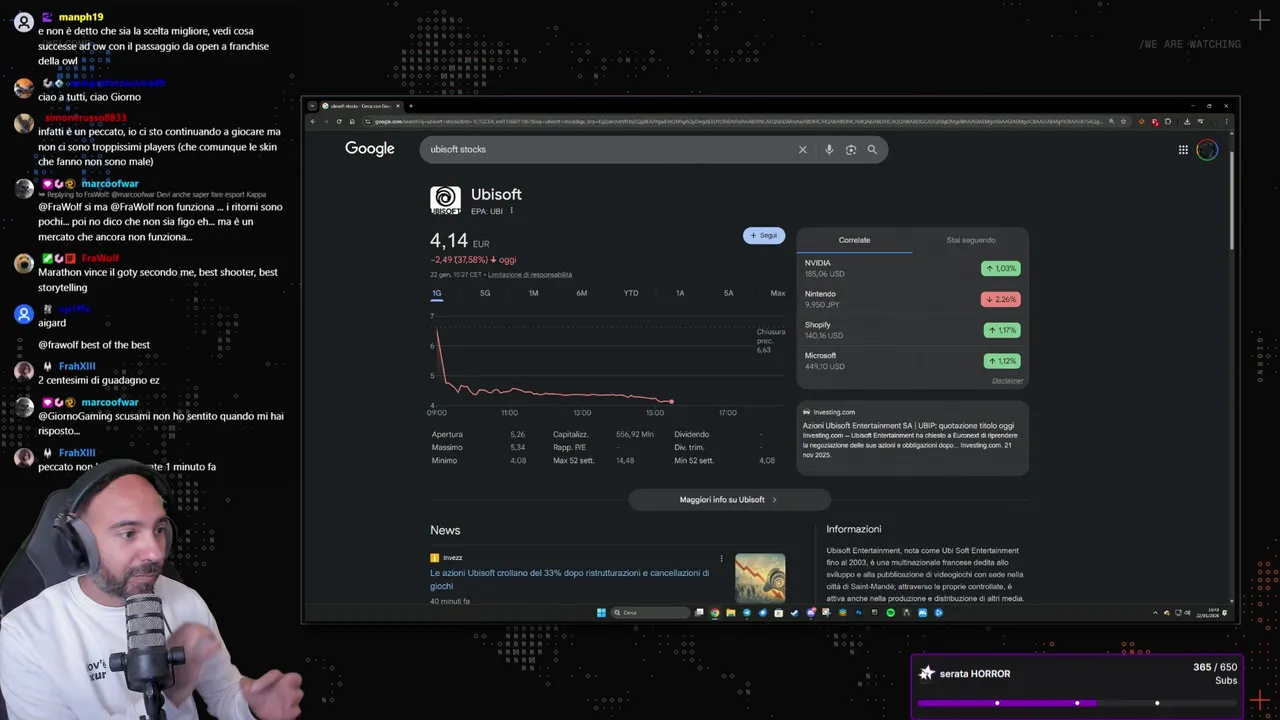Open the Chrome downloads icon
The width and height of the screenshot is (1280, 720).
click(1187, 121)
